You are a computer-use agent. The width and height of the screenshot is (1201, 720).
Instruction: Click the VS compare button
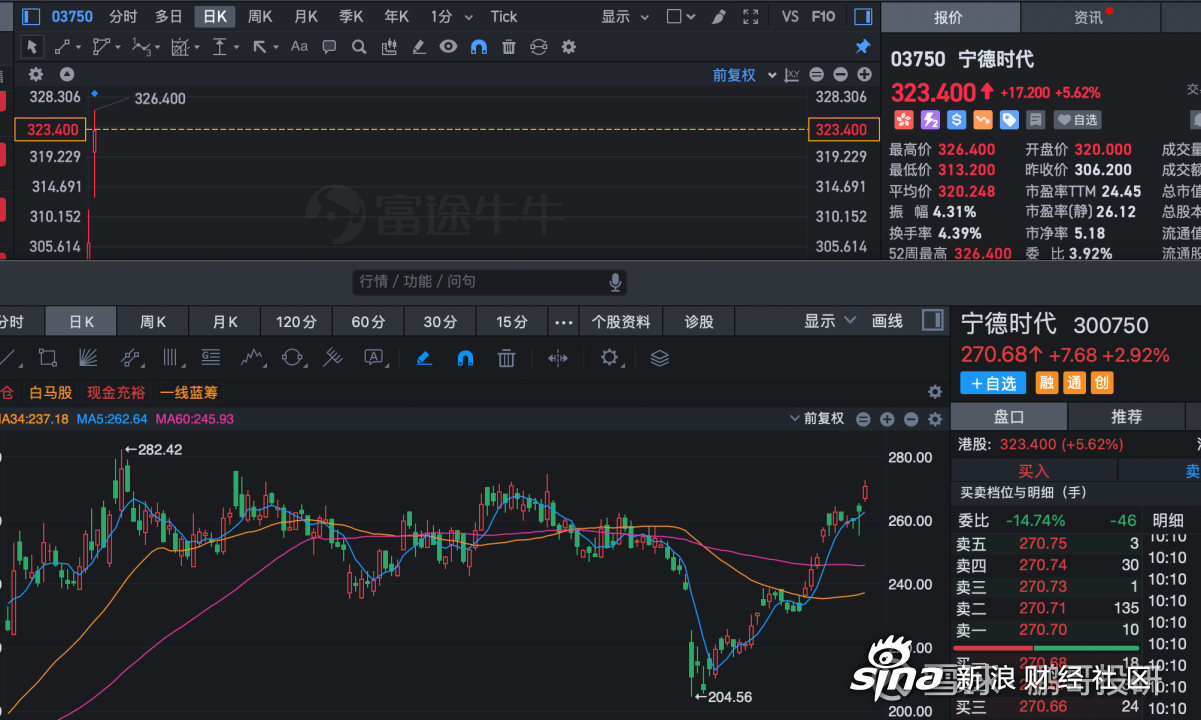(x=790, y=16)
